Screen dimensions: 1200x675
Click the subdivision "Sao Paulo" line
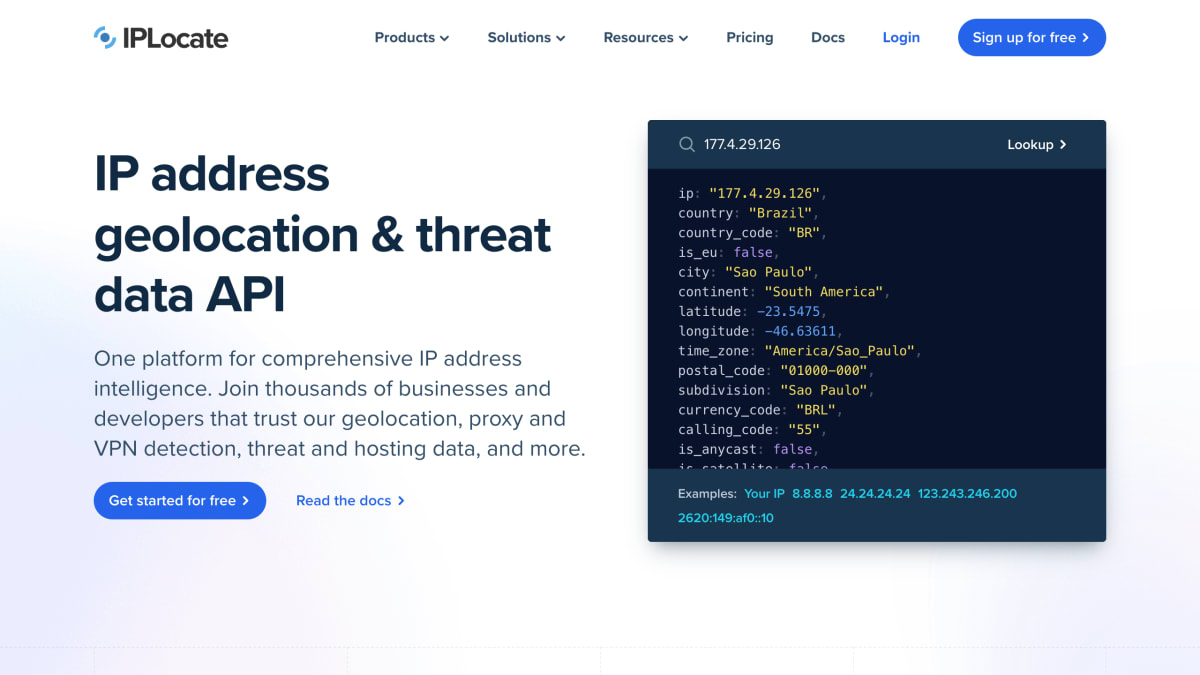[x=777, y=390]
